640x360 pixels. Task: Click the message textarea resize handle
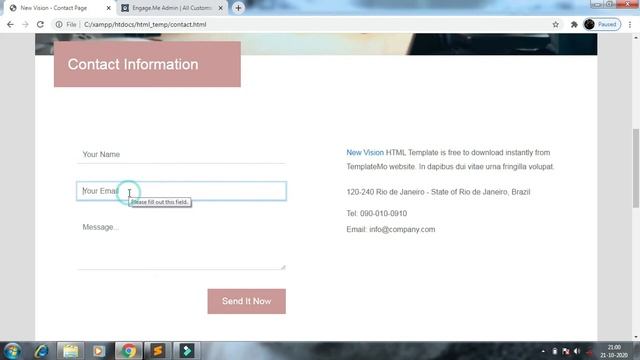coord(283,267)
